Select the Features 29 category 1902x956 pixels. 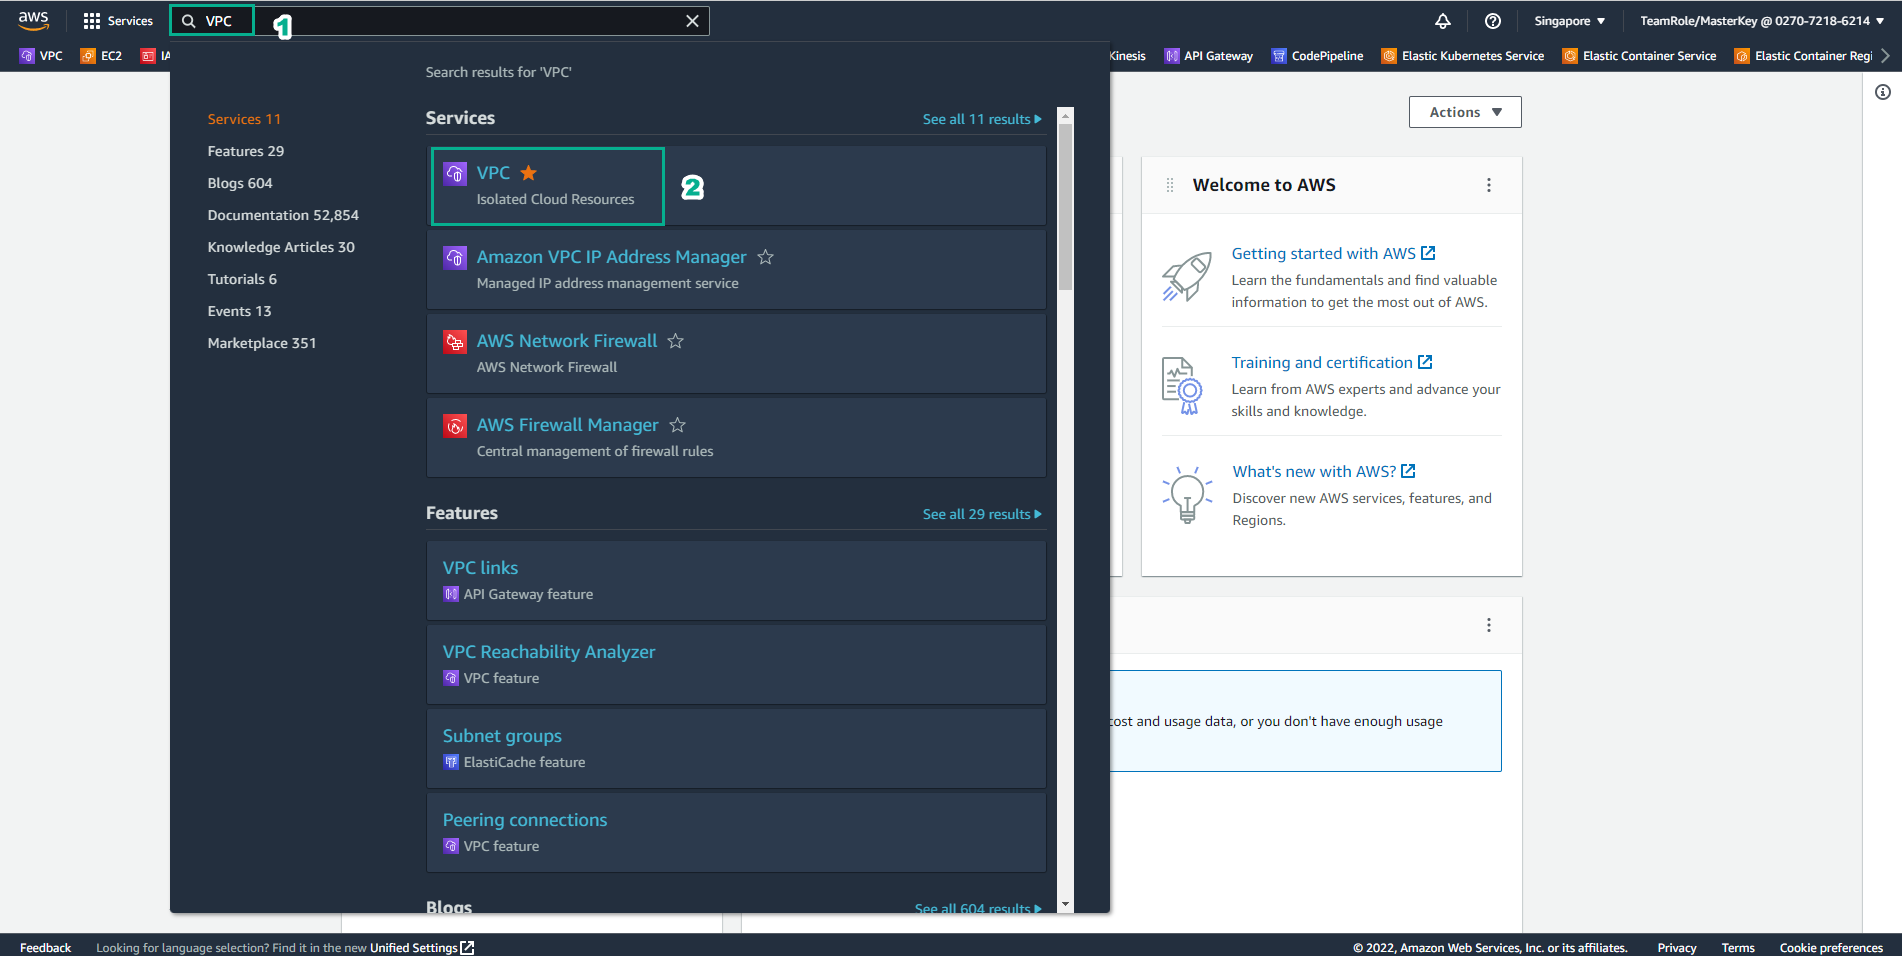point(246,150)
